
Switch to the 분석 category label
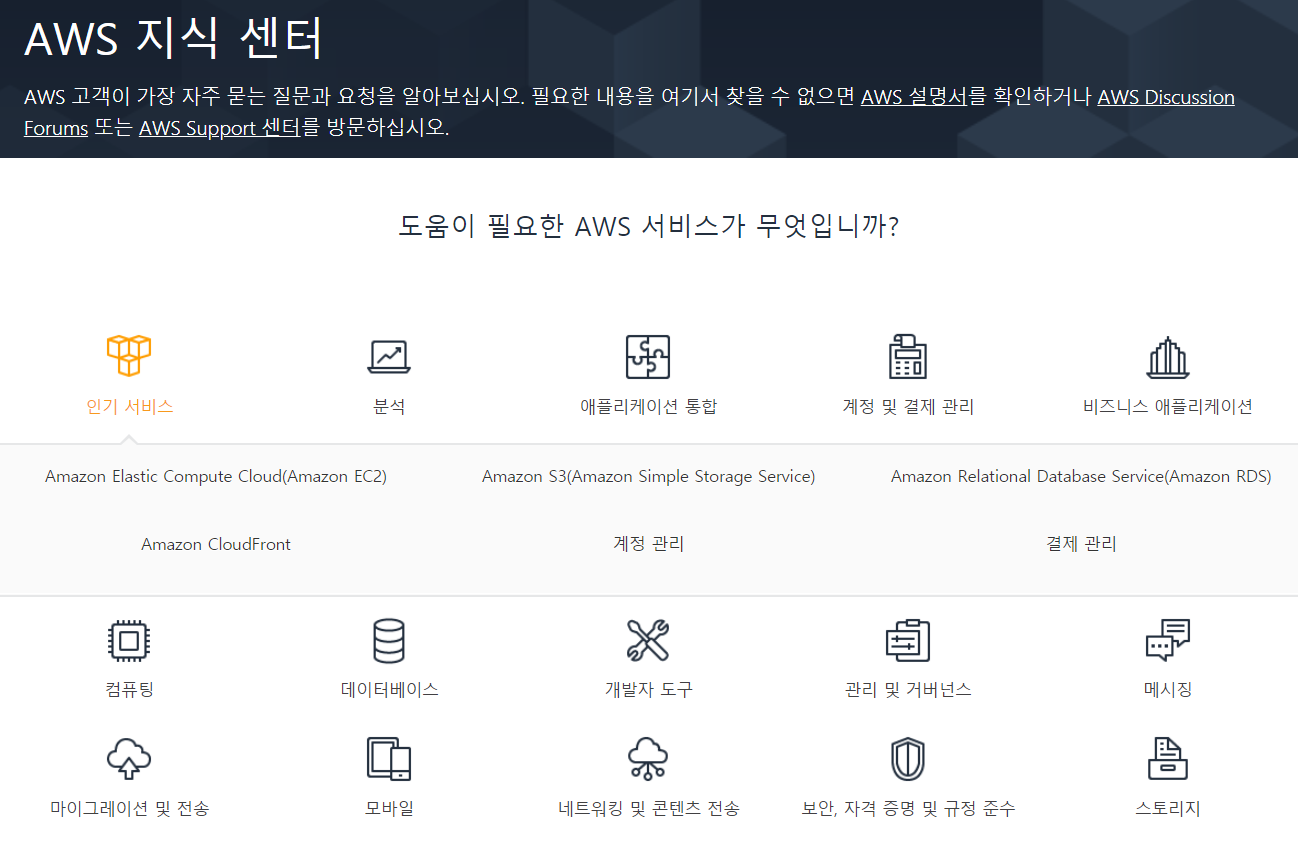pos(389,407)
